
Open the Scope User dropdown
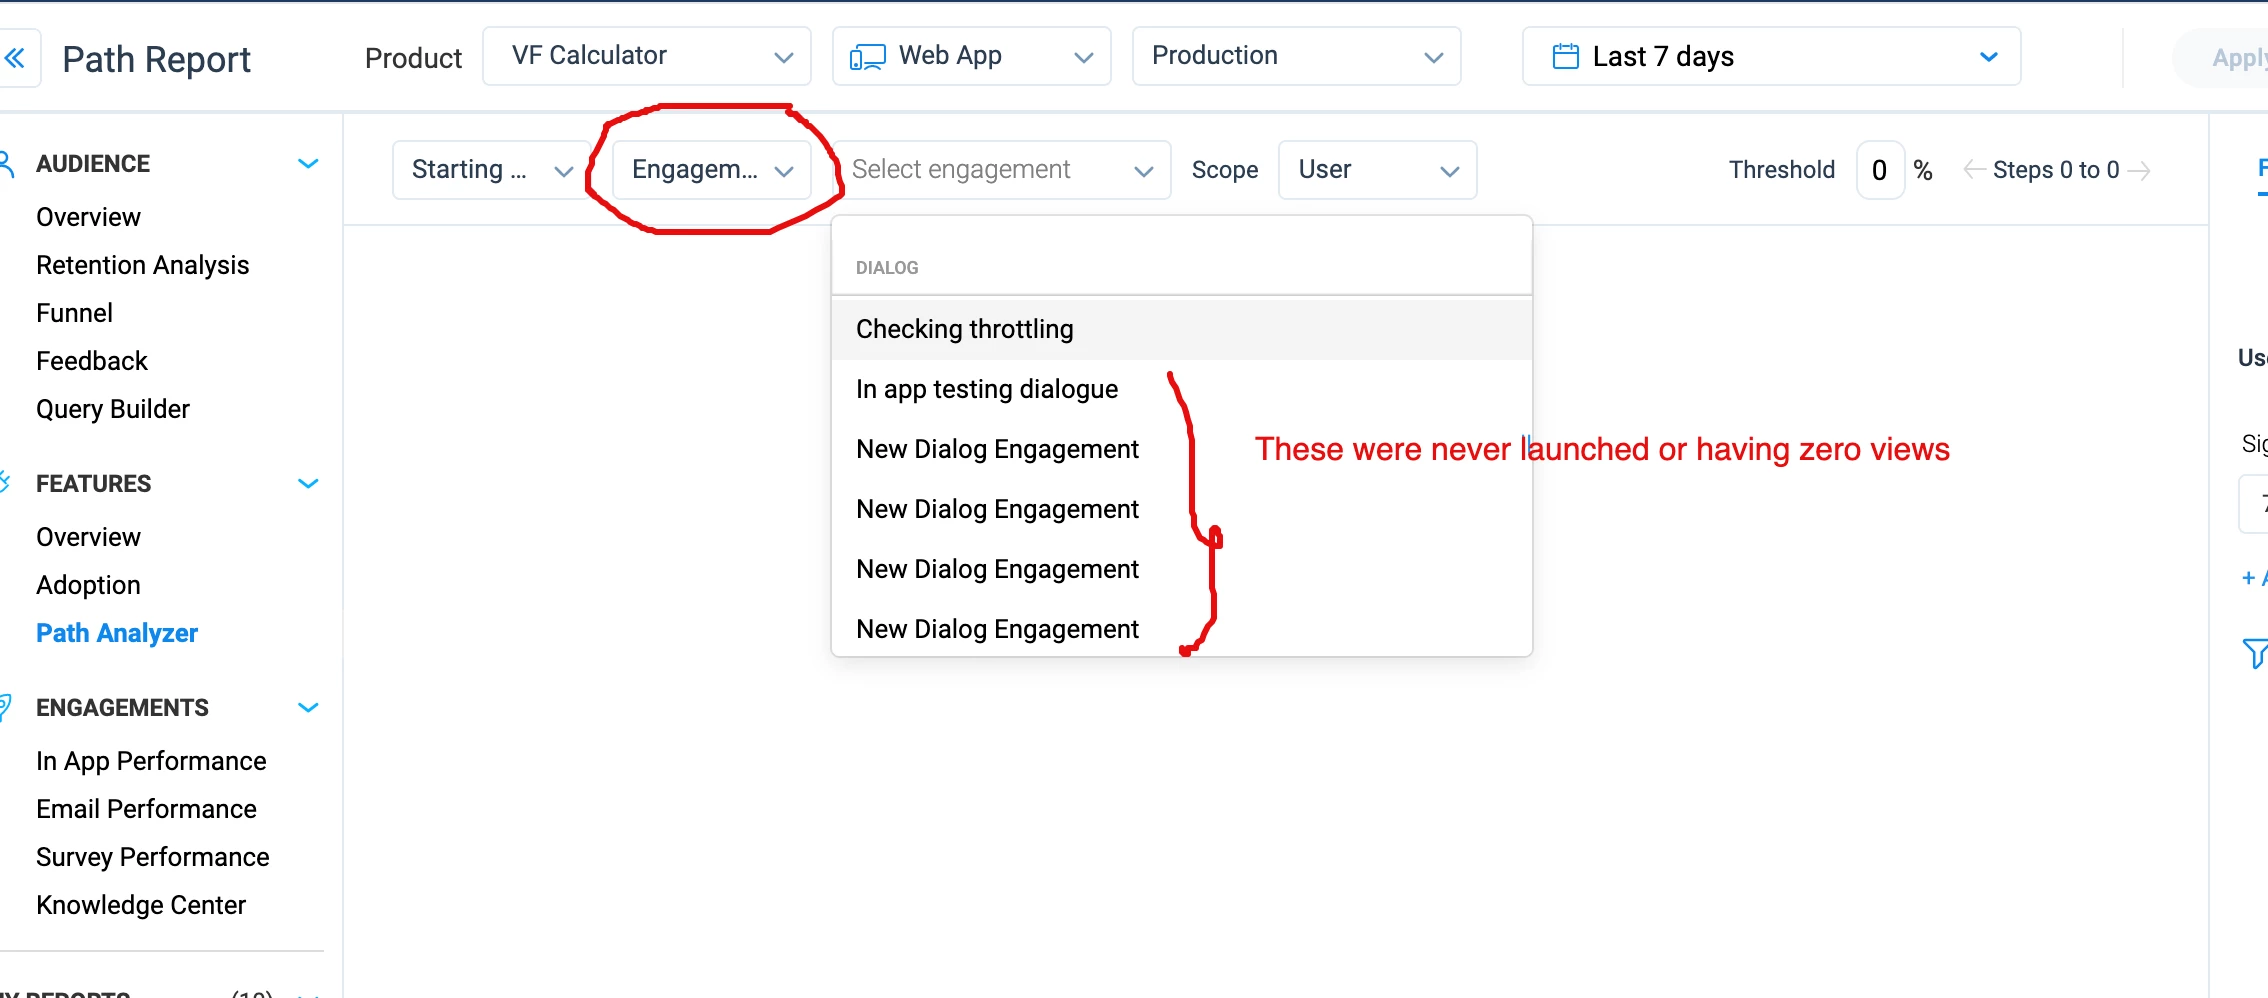[x=1377, y=170]
